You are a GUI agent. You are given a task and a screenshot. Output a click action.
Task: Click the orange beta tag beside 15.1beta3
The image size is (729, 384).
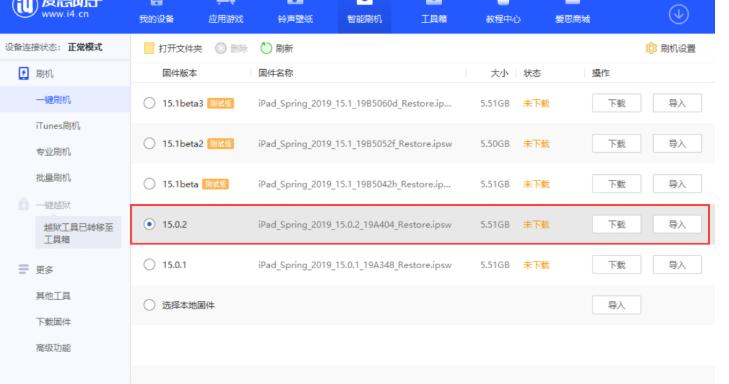(220, 103)
